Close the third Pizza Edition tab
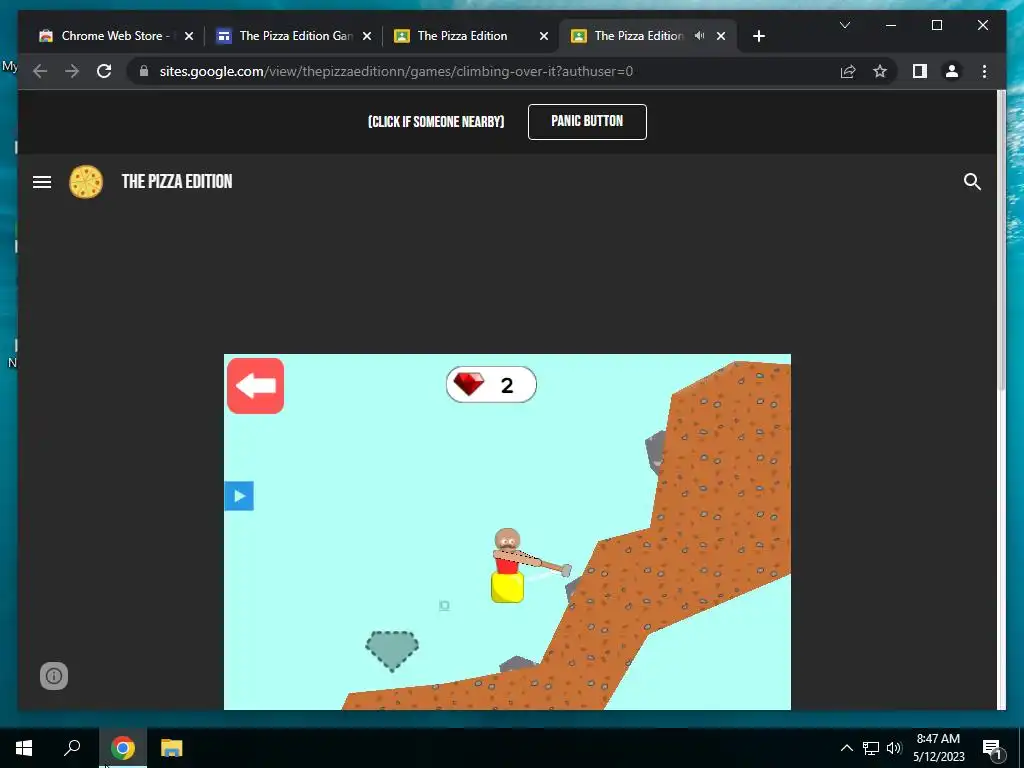Viewport: 1024px width, 768px height. coord(543,36)
